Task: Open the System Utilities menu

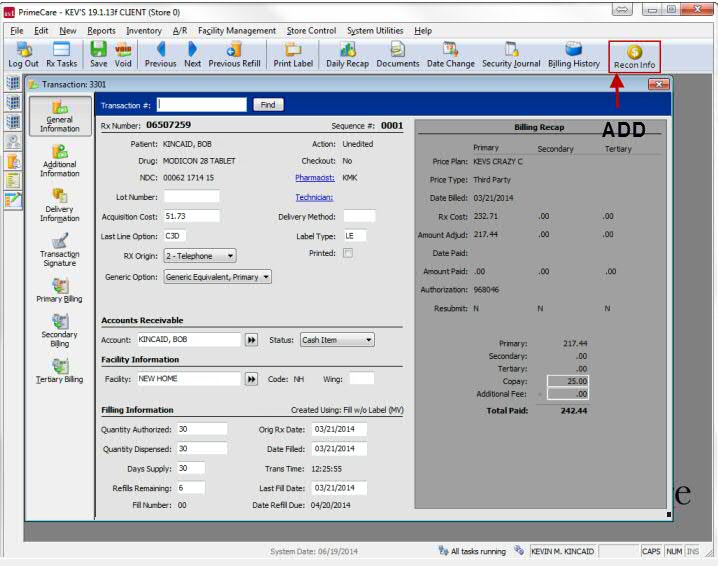Action: 375,31
